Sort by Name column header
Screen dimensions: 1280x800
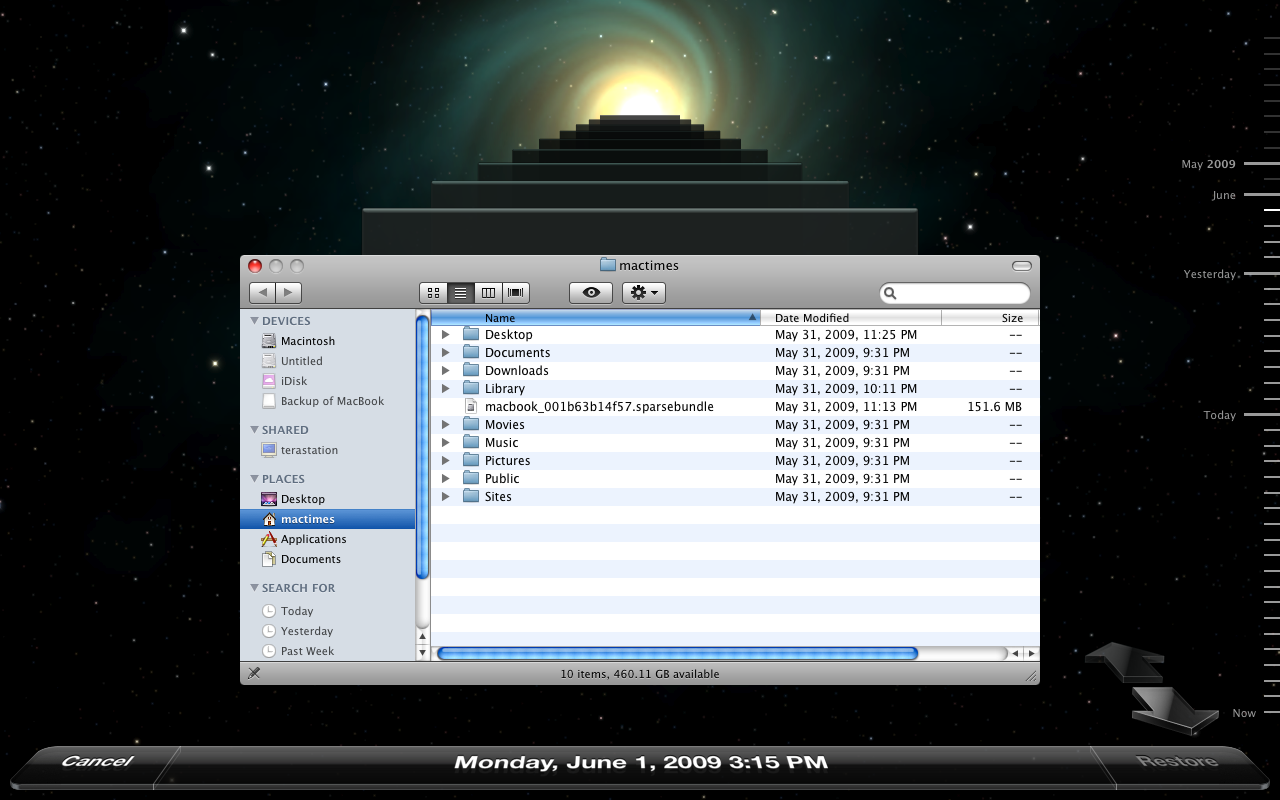(x=596, y=318)
